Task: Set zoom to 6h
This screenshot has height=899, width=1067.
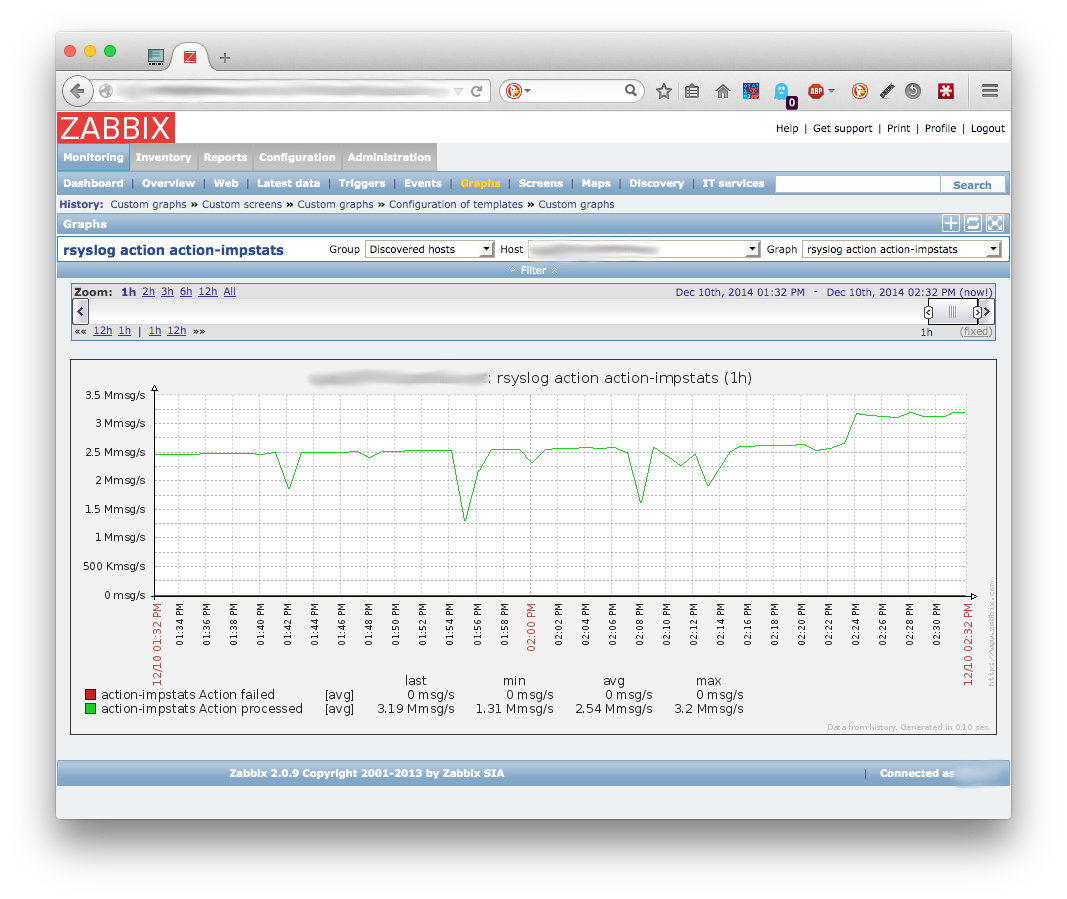Action: point(186,291)
